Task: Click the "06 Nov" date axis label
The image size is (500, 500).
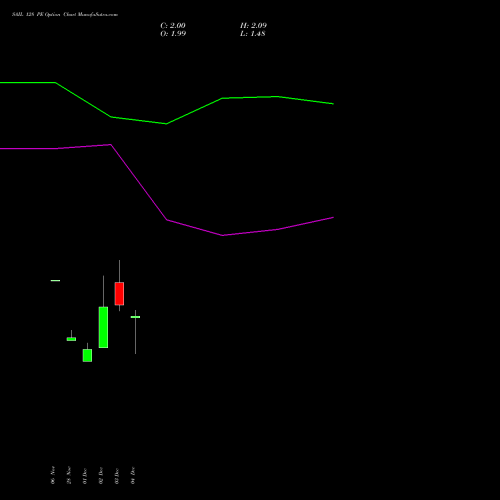Action: pos(53,475)
